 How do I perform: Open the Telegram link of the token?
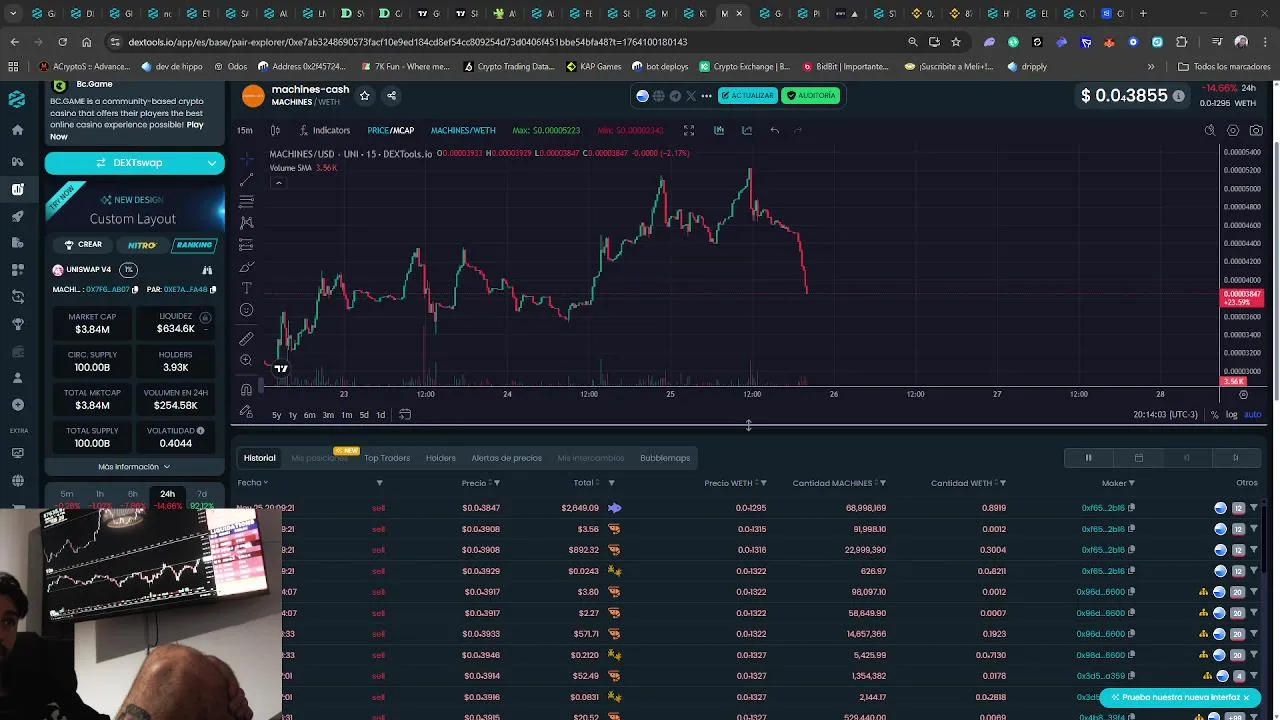coord(675,96)
